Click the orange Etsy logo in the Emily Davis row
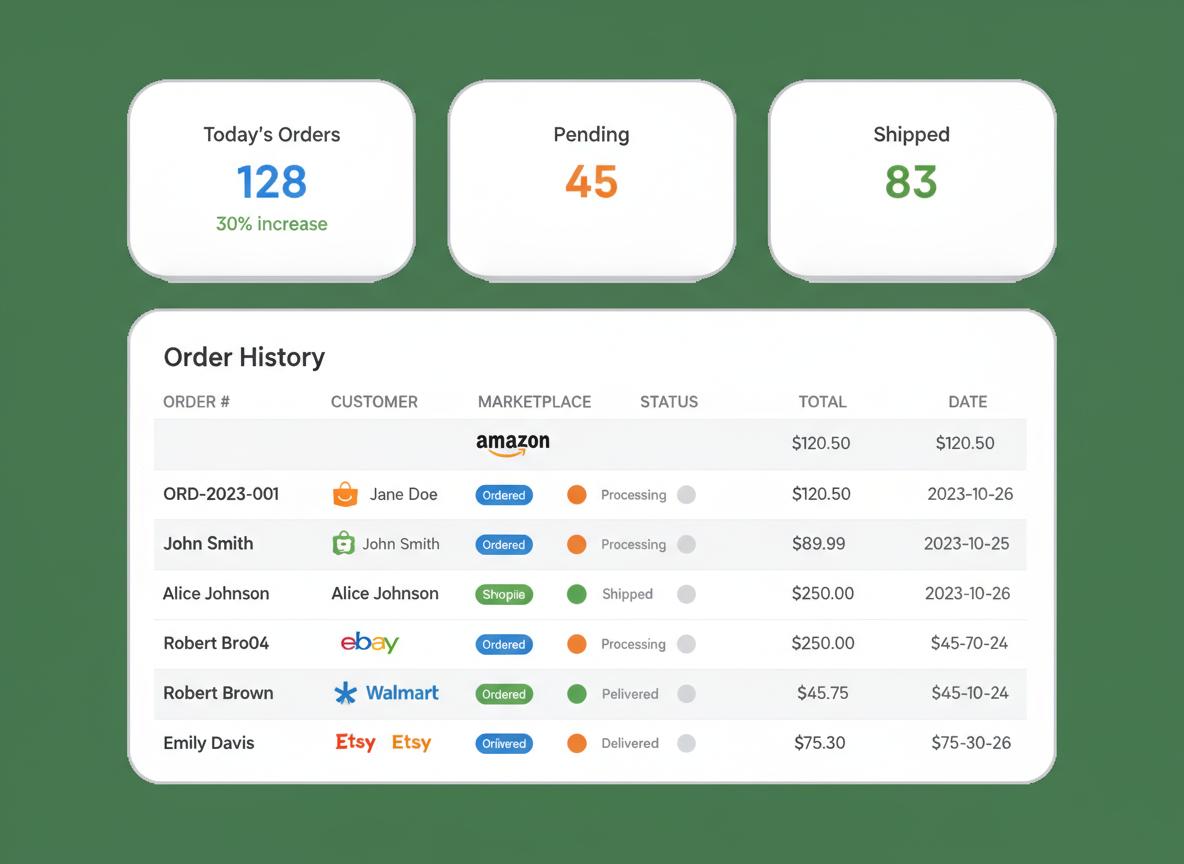Viewport: 1184px width, 864px height. point(412,742)
